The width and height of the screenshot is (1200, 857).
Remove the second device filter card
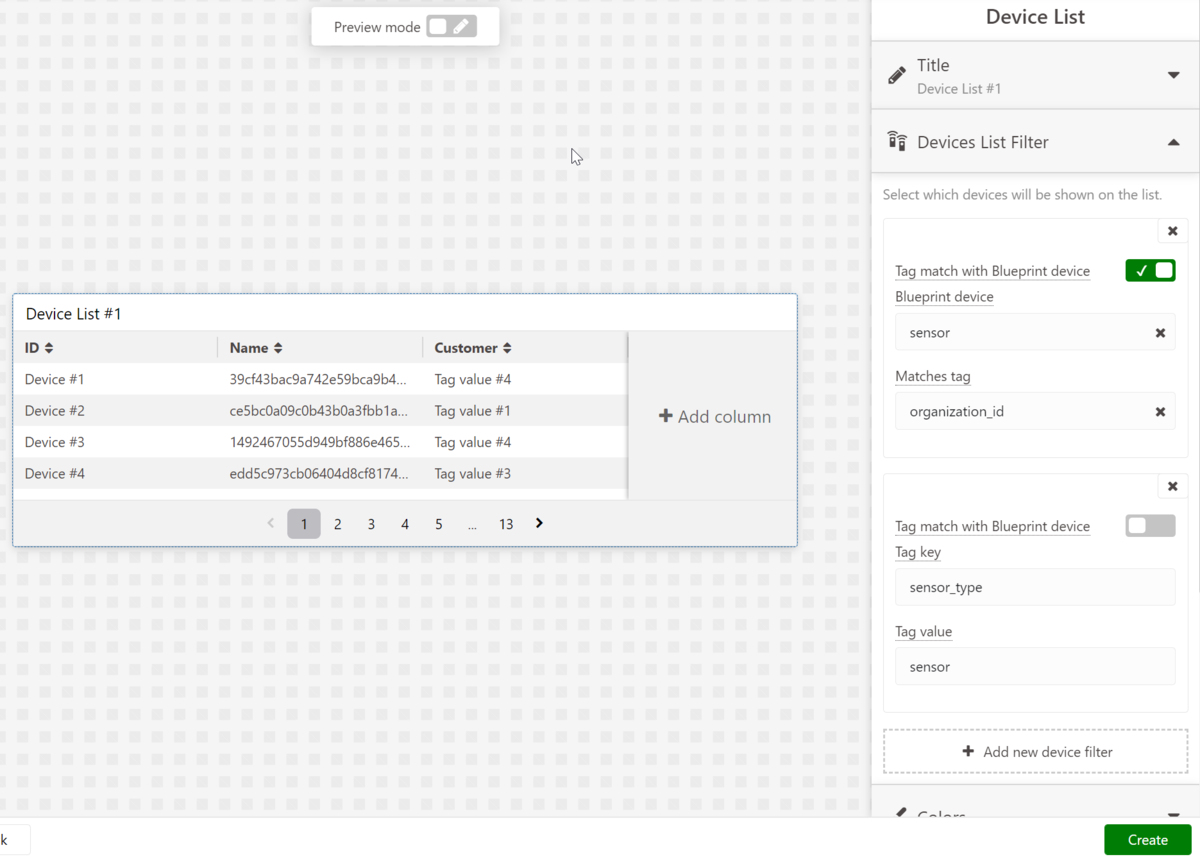click(x=1173, y=487)
